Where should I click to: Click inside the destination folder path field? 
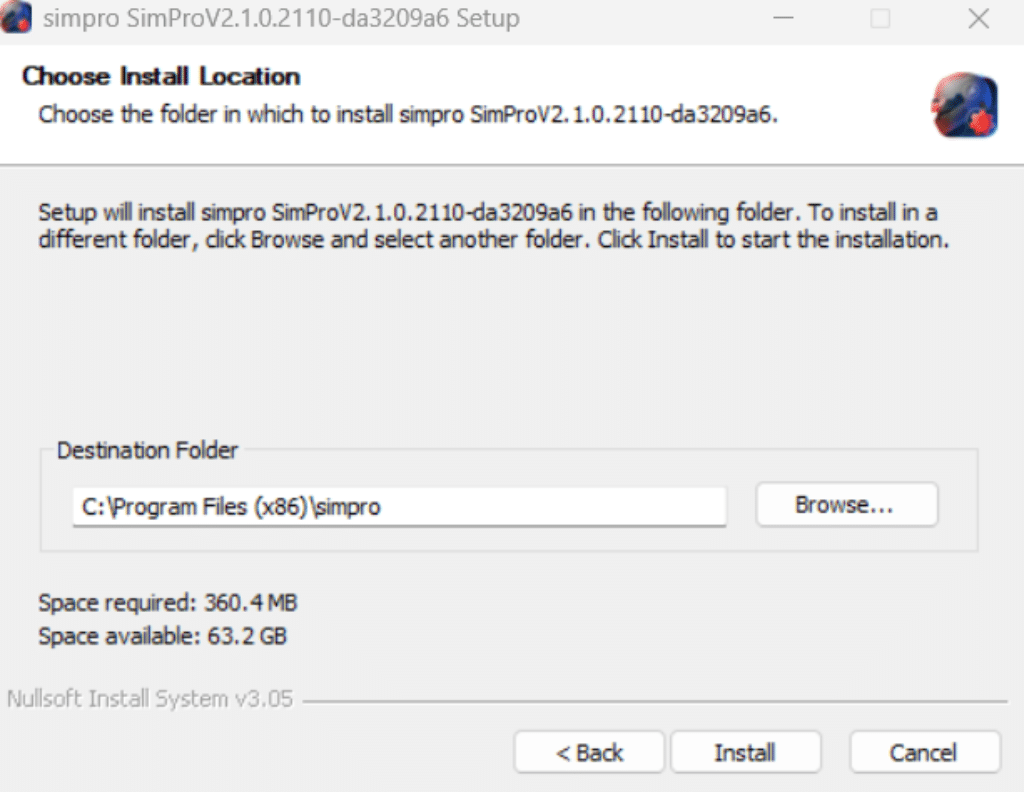click(x=400, y=506)
